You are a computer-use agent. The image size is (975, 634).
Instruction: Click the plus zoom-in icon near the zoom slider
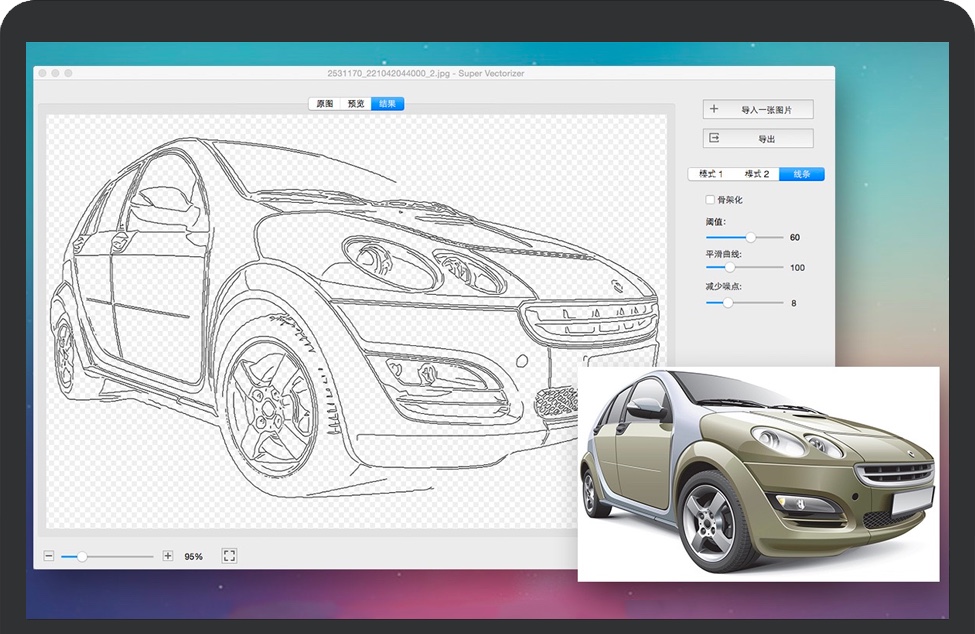tap(169, 555)
